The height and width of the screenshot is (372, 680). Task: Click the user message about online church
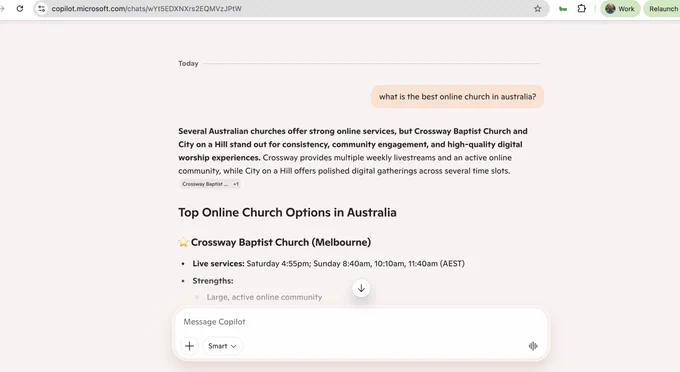[458, 97]
